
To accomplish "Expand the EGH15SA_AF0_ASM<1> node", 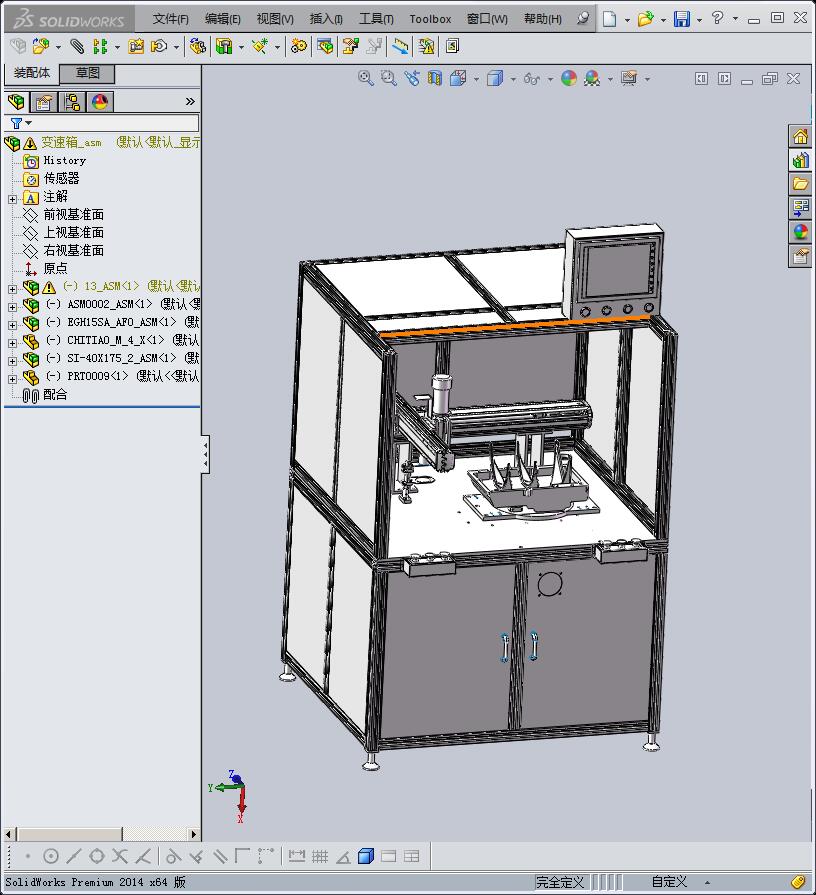I will click(x=12, y=325).
